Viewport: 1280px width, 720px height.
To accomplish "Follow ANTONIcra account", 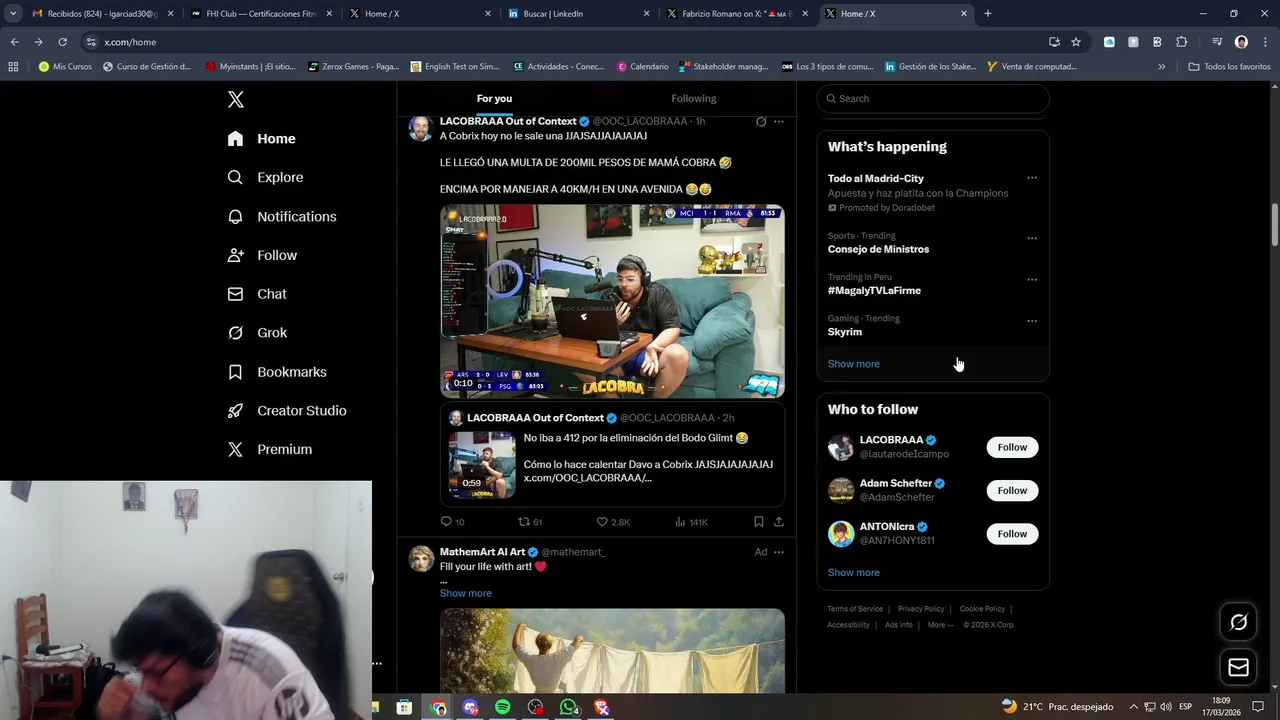I will (1012, 534).
